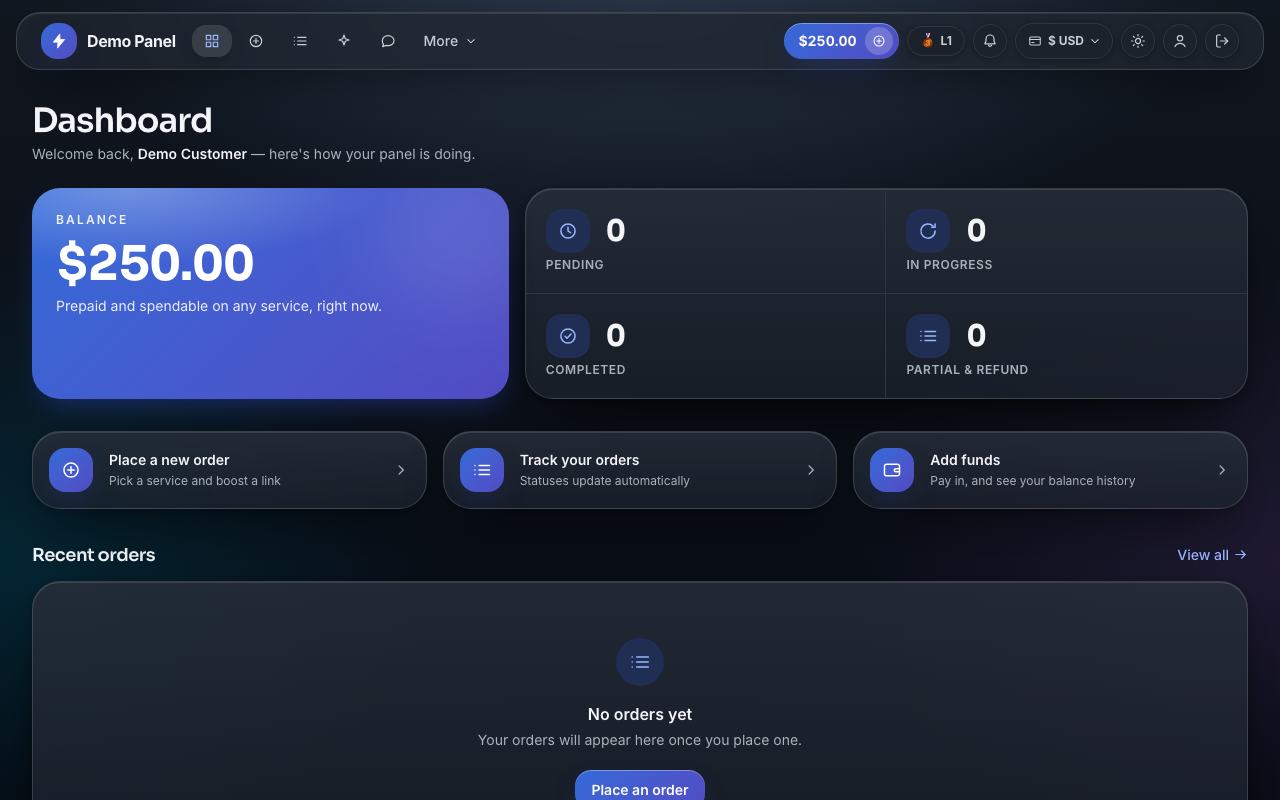Open the Track your orders title
Viewport: 1280px width, 800px height.
[579, 460]
